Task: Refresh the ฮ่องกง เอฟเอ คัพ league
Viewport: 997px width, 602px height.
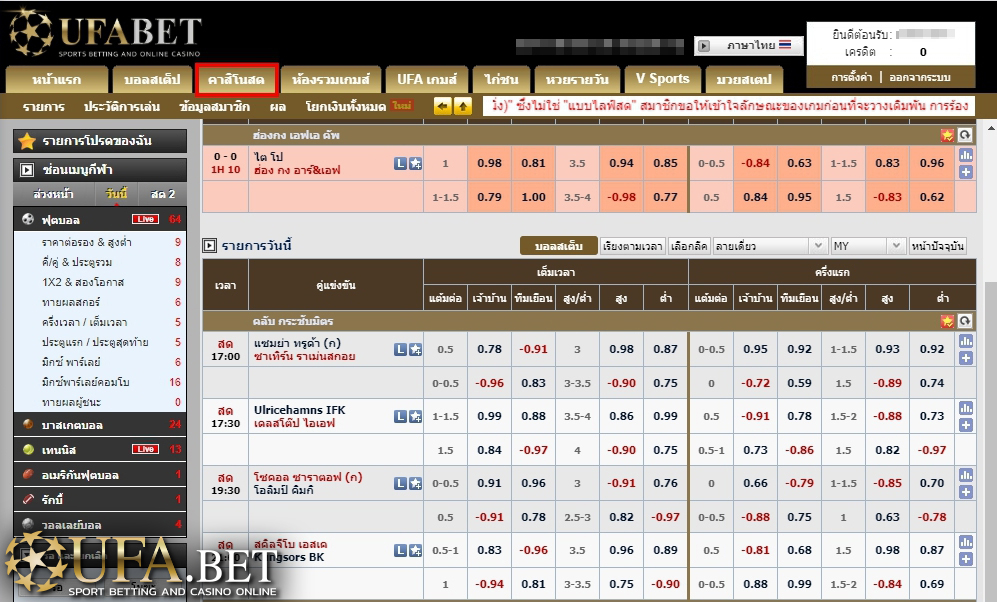Action: [965, 135]
